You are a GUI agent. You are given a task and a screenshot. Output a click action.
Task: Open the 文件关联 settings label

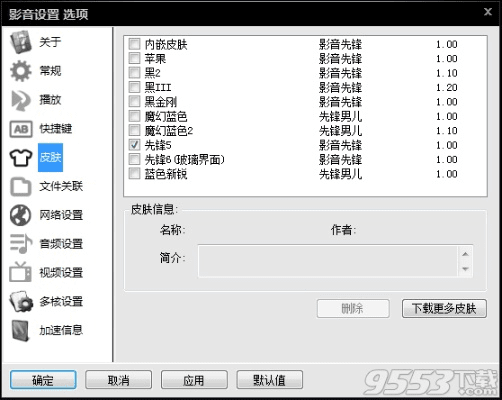61,186
